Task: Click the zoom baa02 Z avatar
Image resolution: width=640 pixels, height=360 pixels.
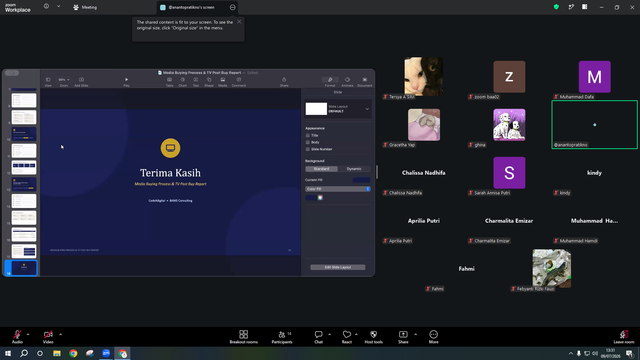Action: (x=509, y=77)
